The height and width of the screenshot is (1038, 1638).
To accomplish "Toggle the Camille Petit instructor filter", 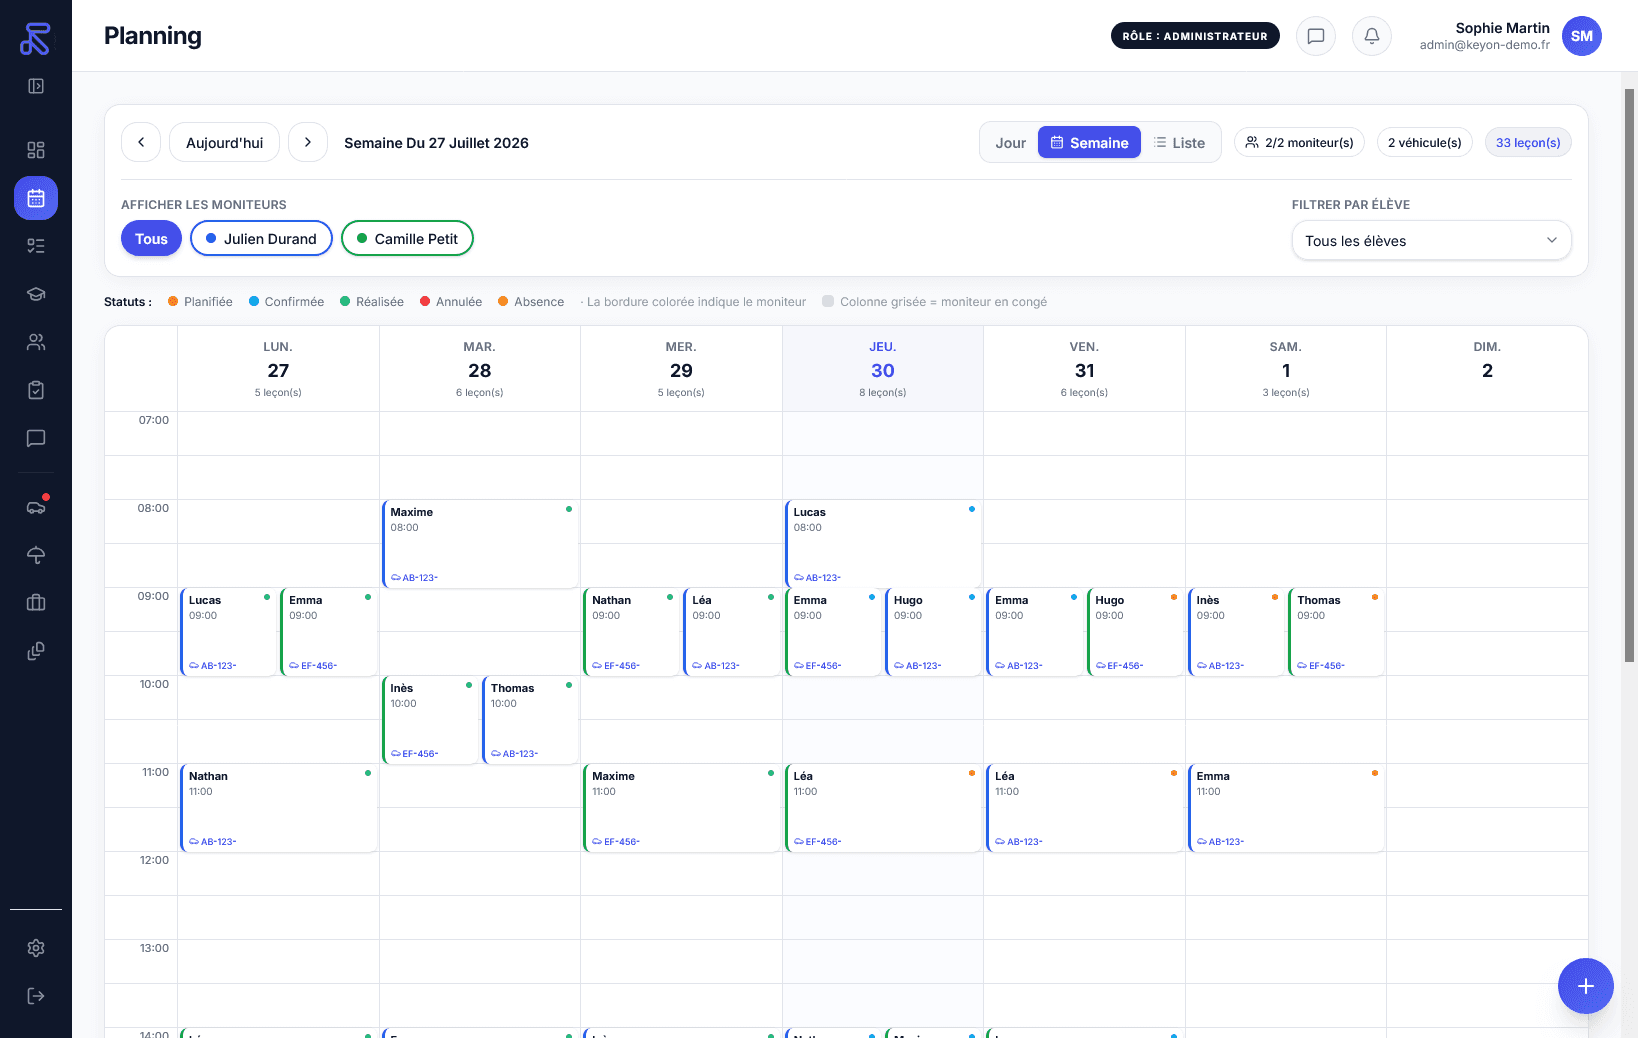I will pos(407,238).
